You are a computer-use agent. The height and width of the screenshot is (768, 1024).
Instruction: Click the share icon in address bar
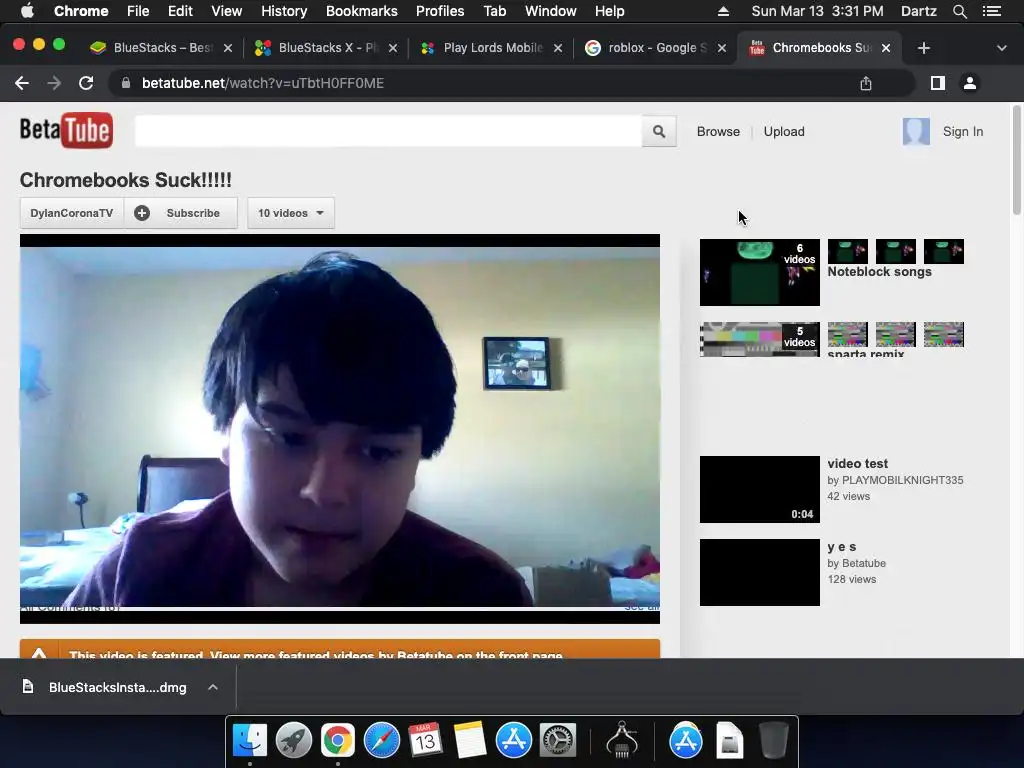pos(865,83)
